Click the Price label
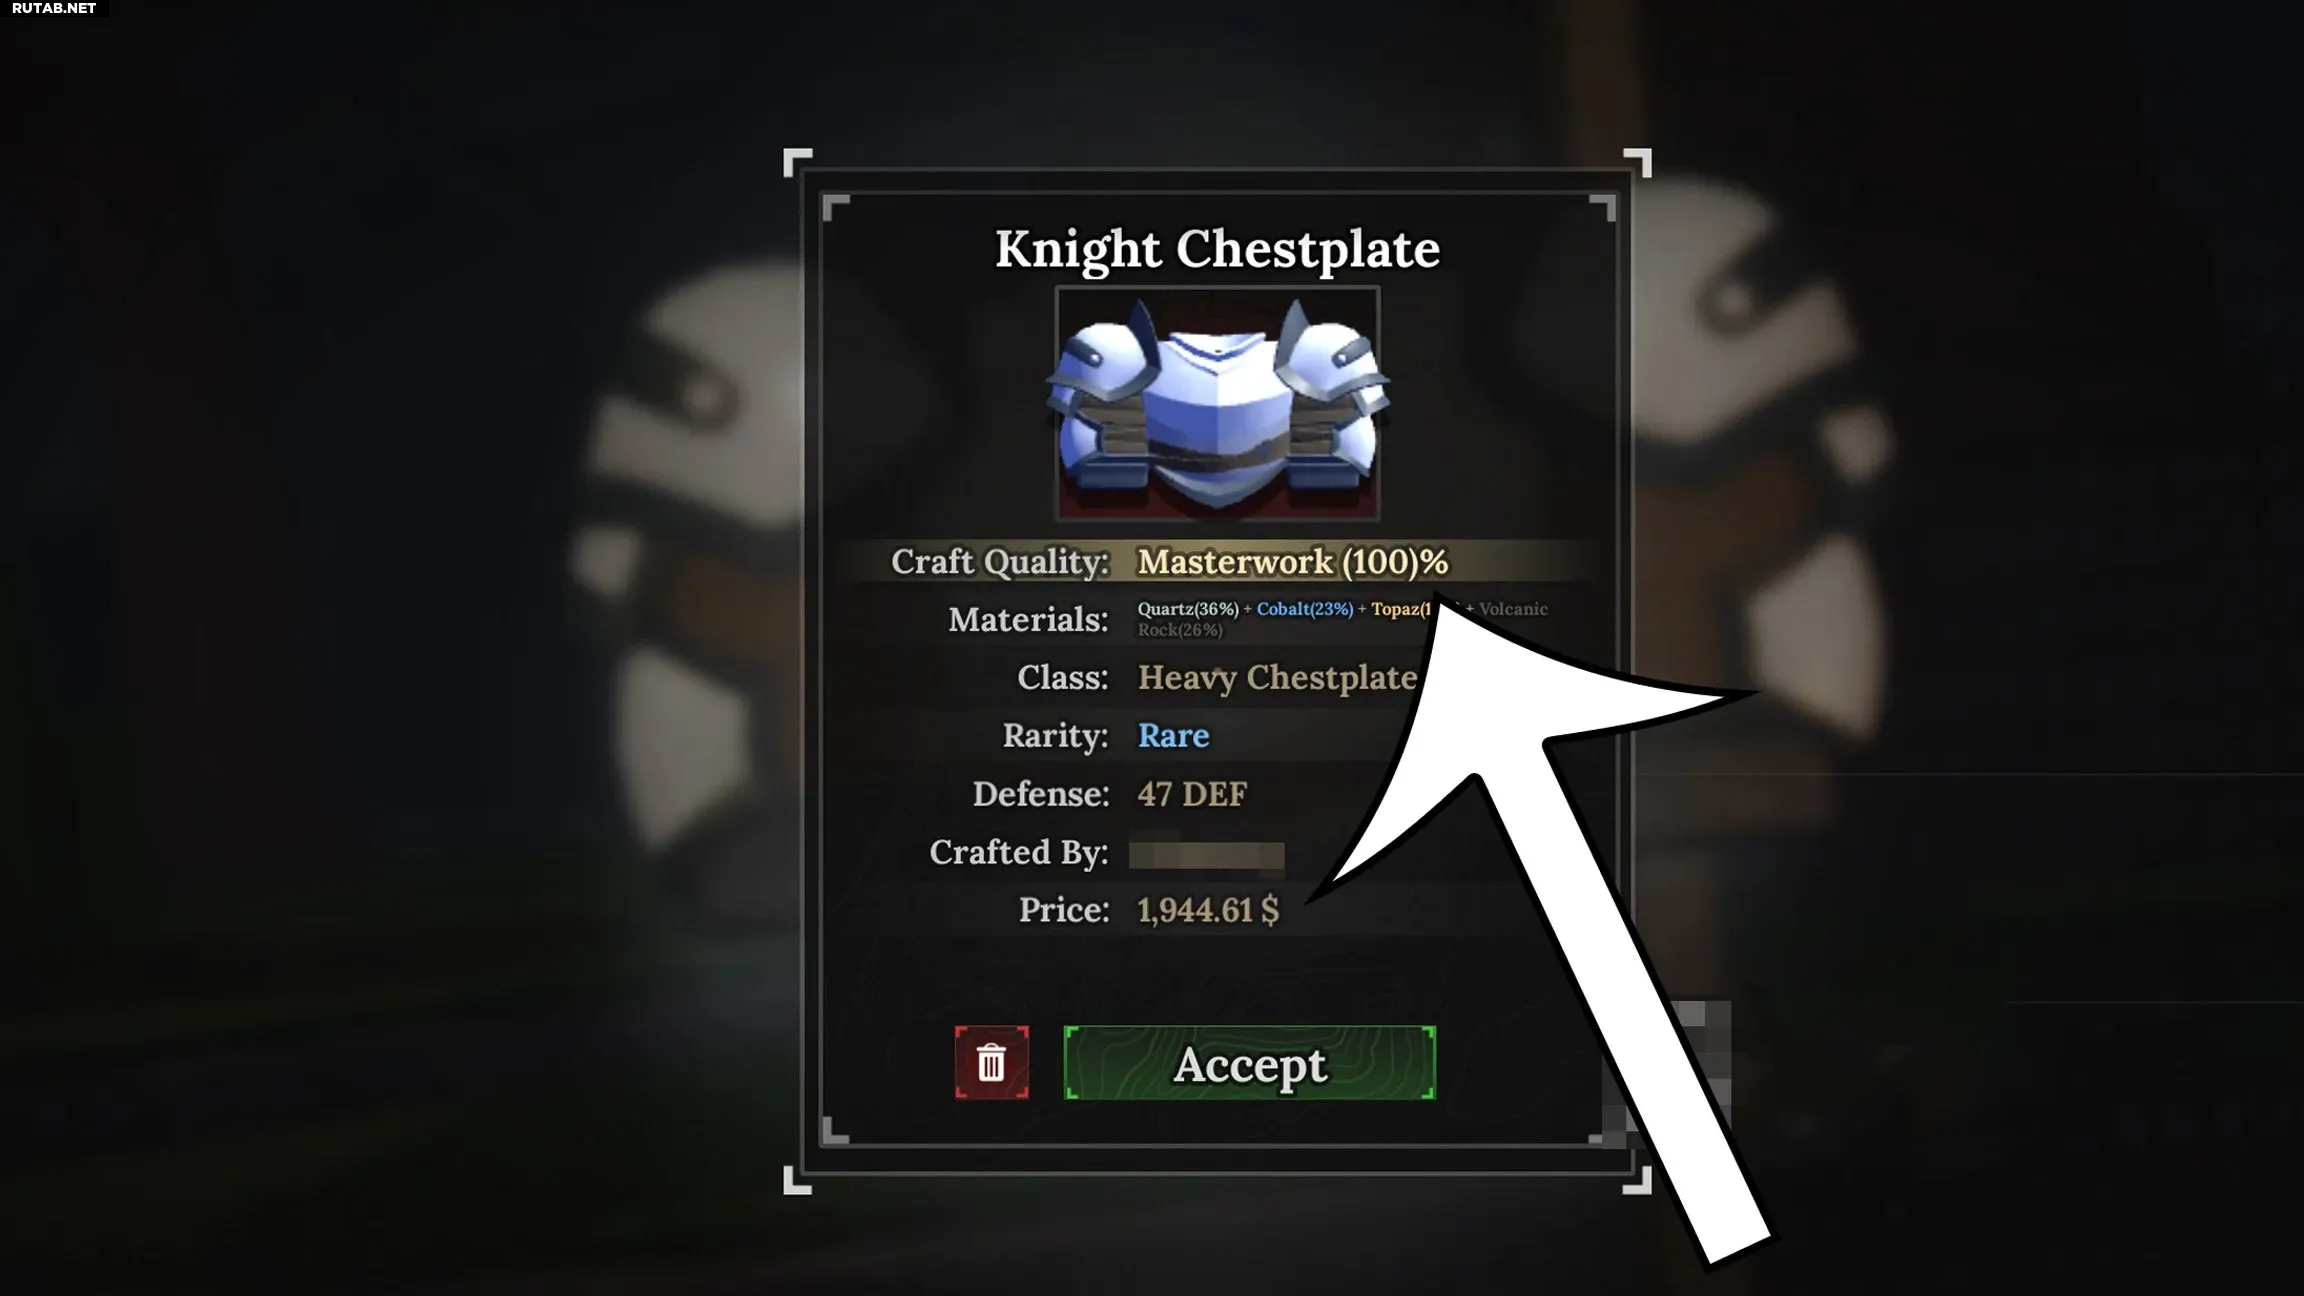2304x1296 pixels. click(1064, 910)
